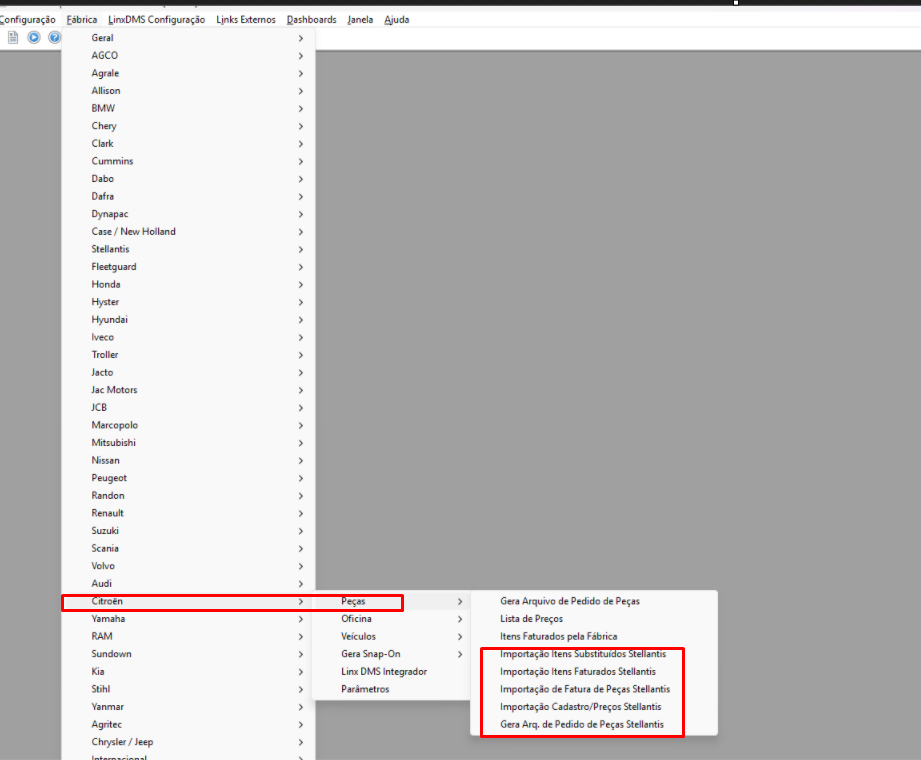Viewport: 921px width, 760px height.
Task: Expand the Oficina submenu arrow
Action: pos(460,619)
